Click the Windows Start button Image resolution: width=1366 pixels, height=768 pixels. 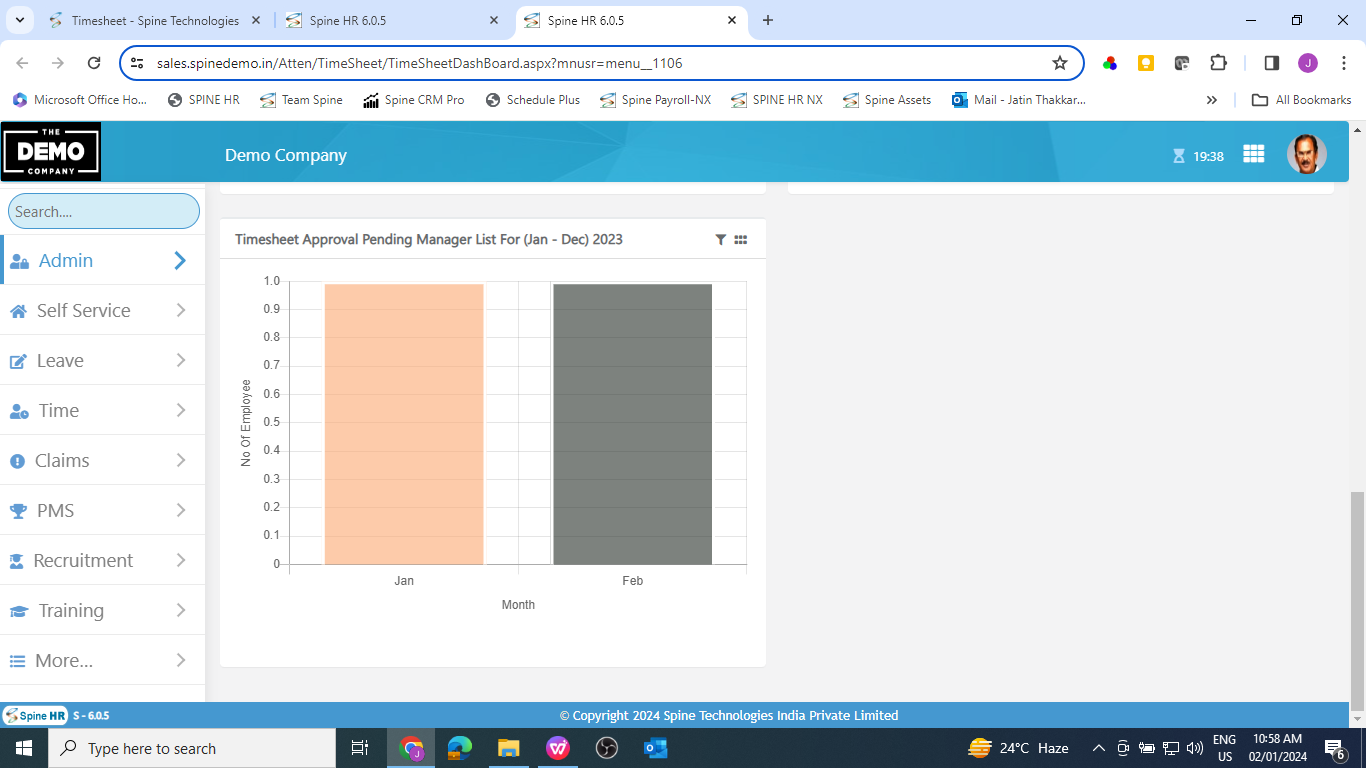24,748
